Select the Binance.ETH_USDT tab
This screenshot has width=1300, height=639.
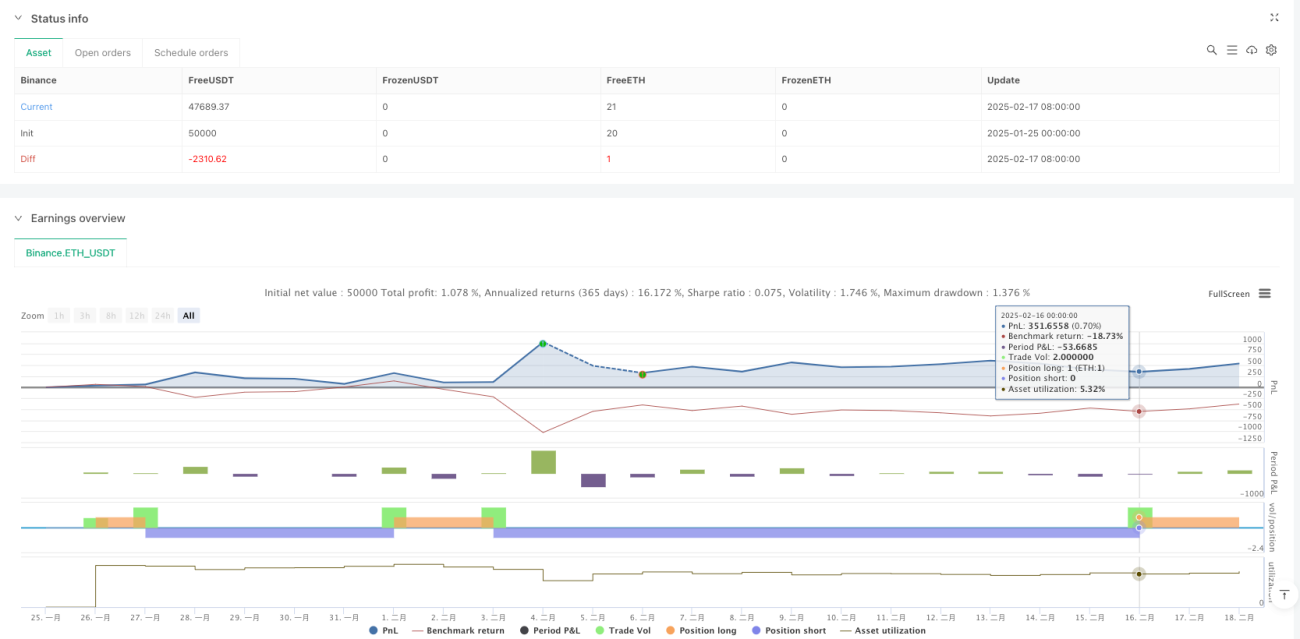(71, 253)
